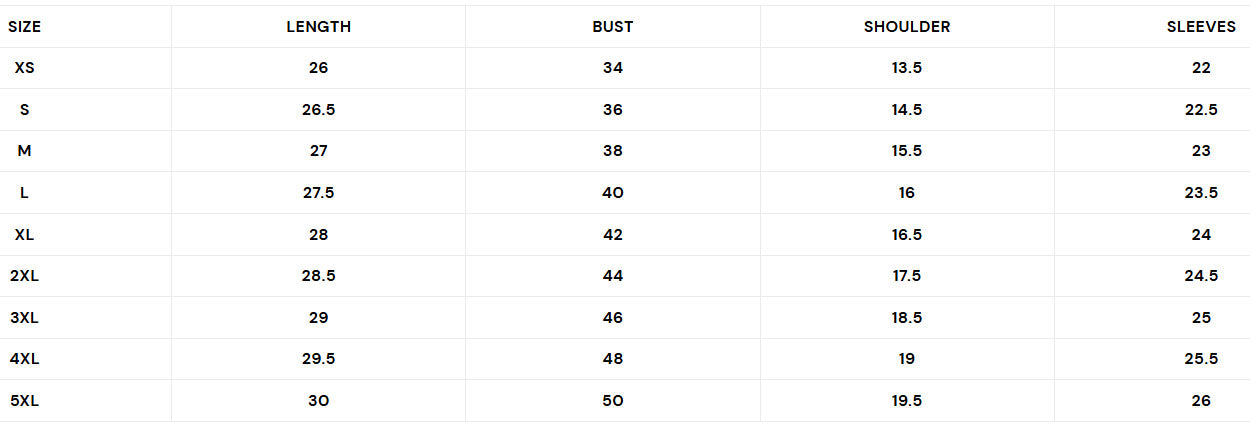The image size is (1250, 426).
Task: Select the 2XL size row label
Action: click(x=25, y=276)
